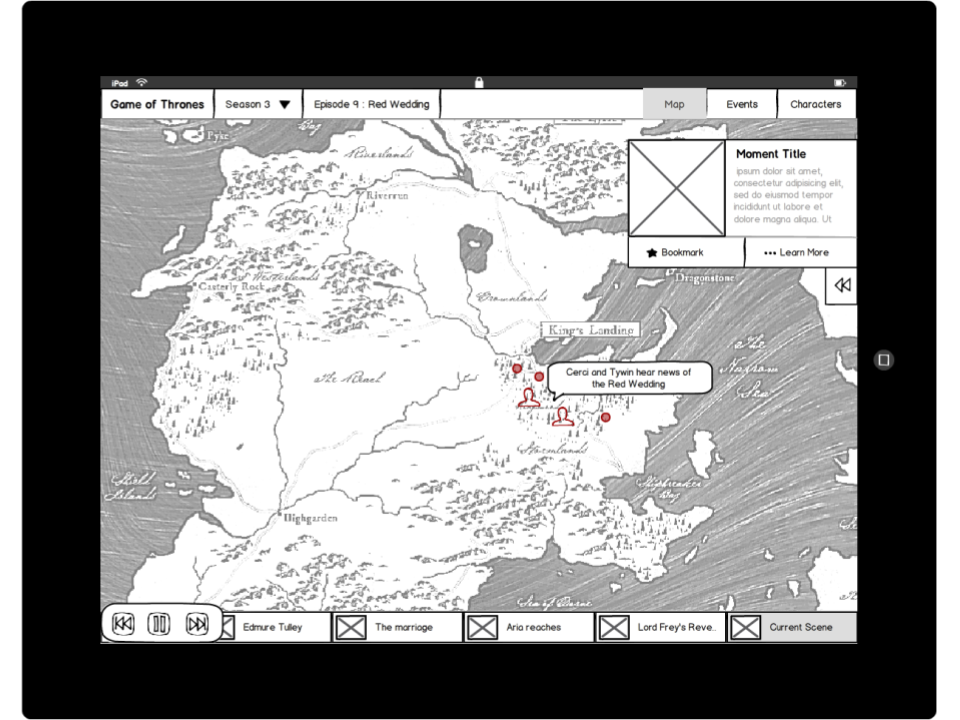The image size is (960, 720).
Task: Skip to the previous scene
Action: pyautogui.click(x=123, y=624)
